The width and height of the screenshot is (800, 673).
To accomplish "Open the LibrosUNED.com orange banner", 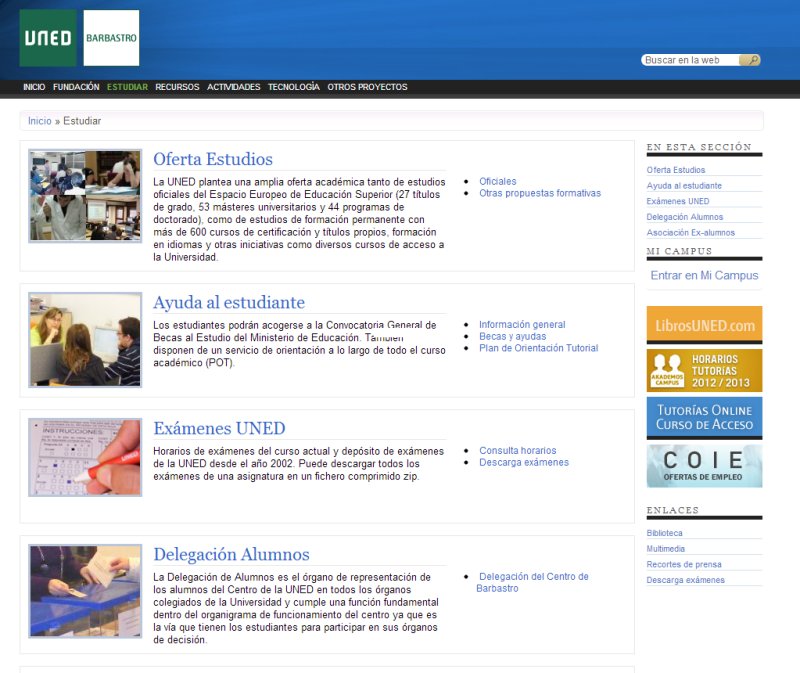I will [x=704, y=325].
